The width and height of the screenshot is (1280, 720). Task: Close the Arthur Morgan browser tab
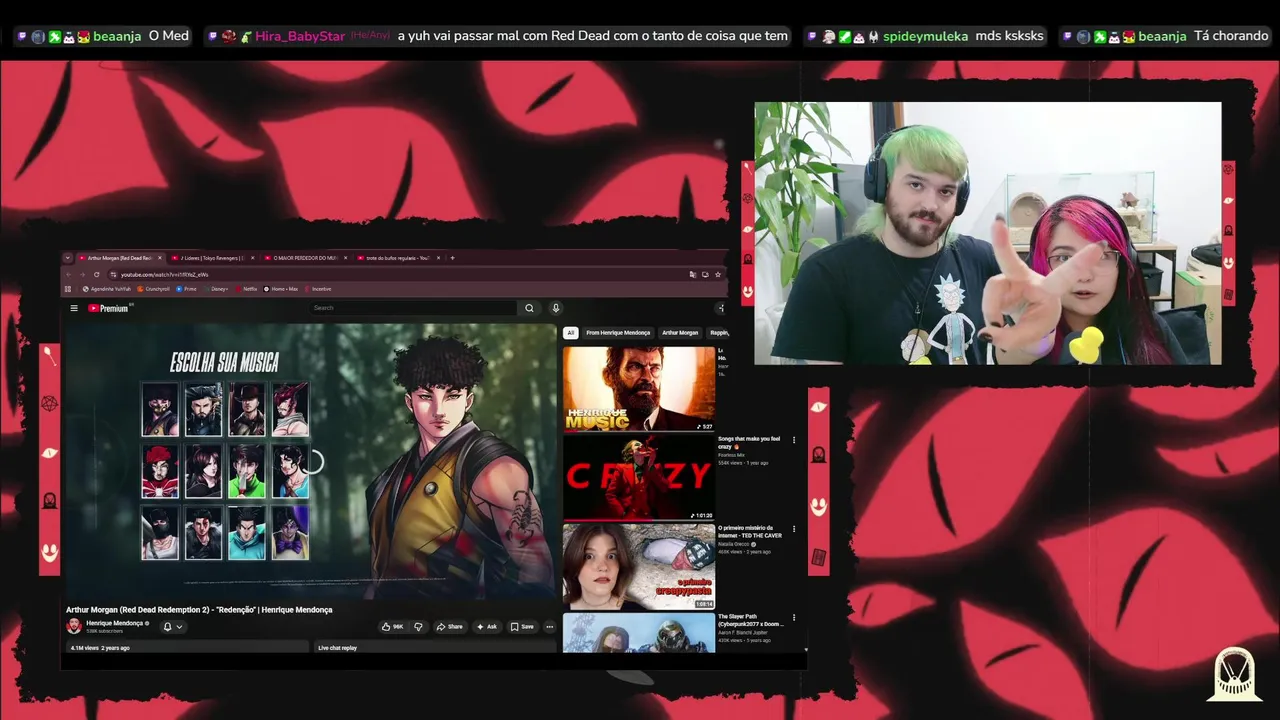point(161,258)
